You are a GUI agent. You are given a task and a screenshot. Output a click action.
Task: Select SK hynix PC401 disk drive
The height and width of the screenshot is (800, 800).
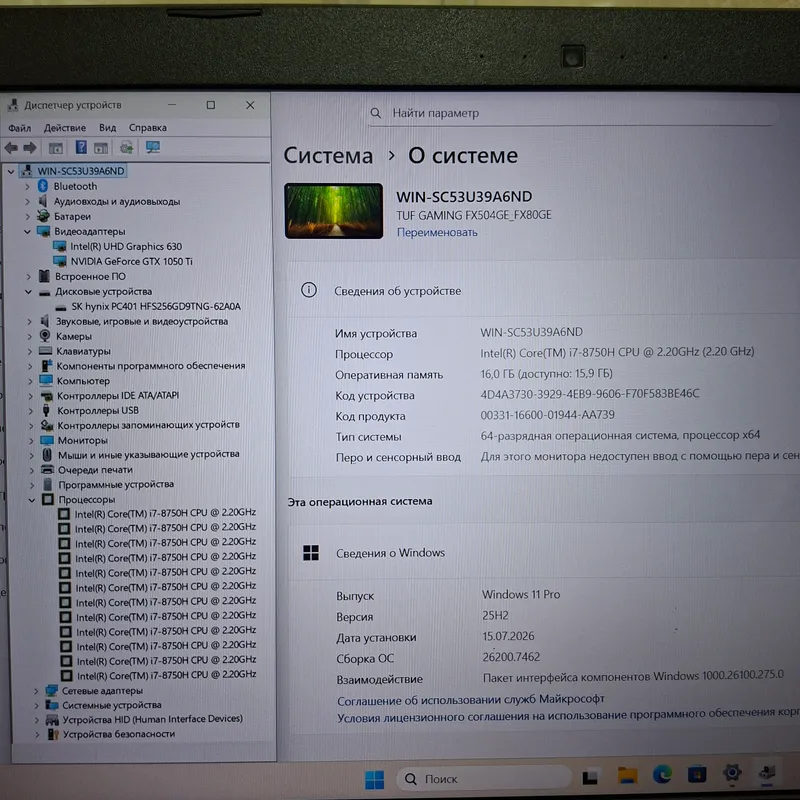156,306
